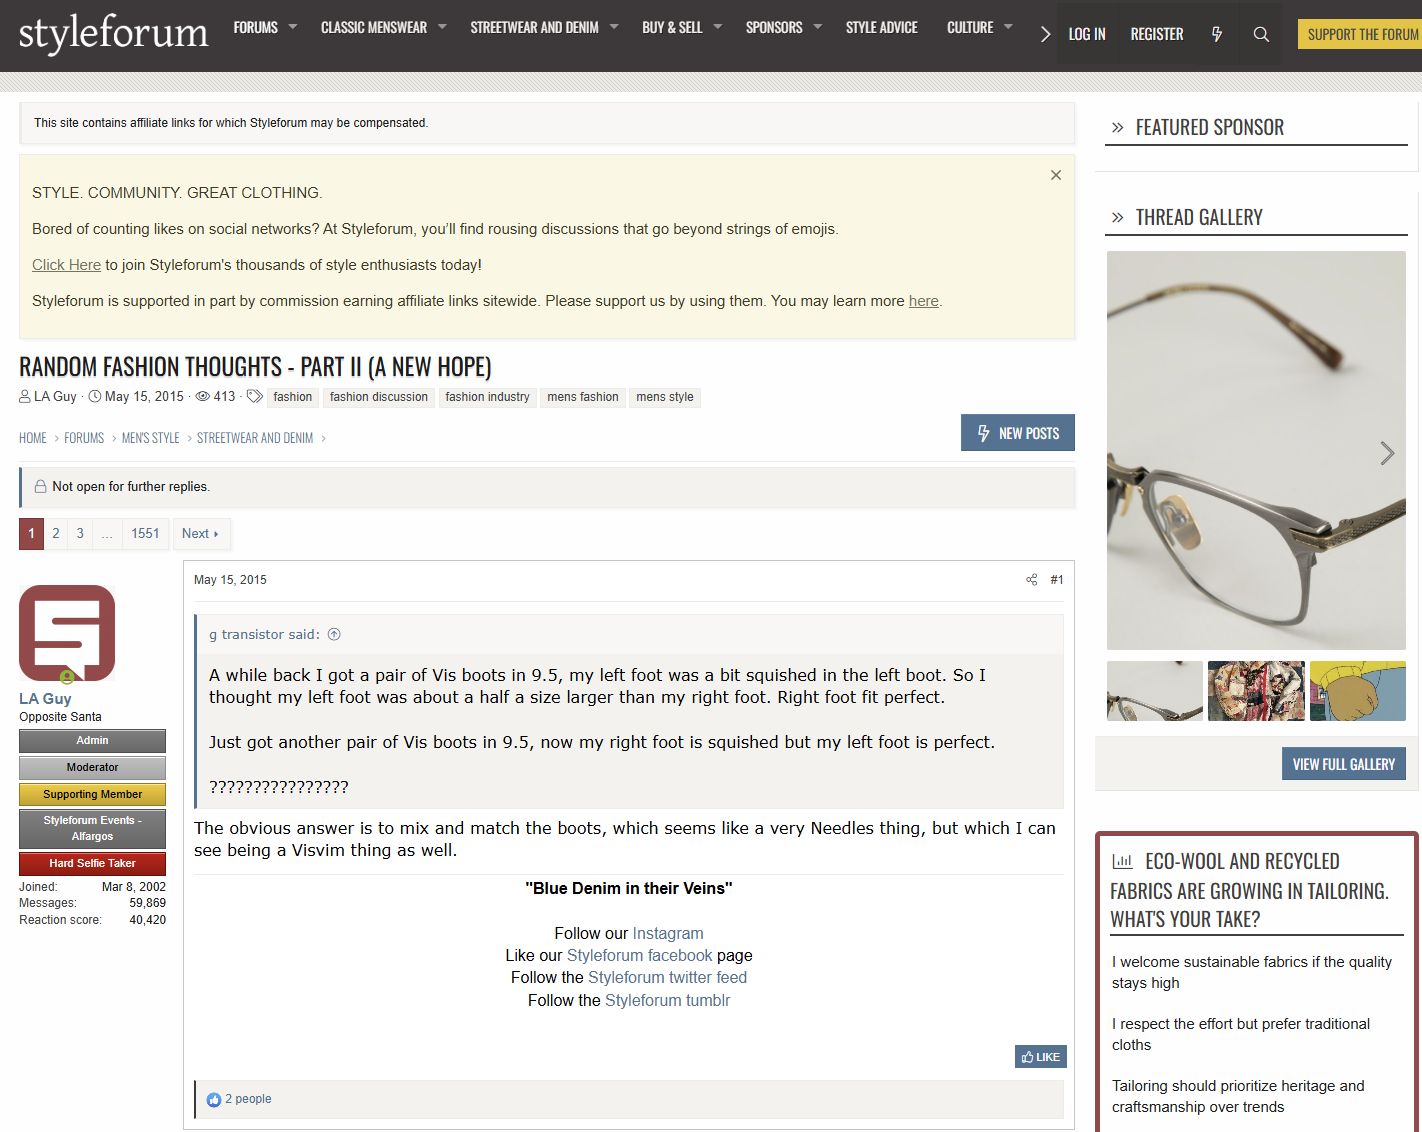
Task: Select 'I welcome sustainable fabrics' poll option
Action: pyautogui.click(x=1252, y=972)
